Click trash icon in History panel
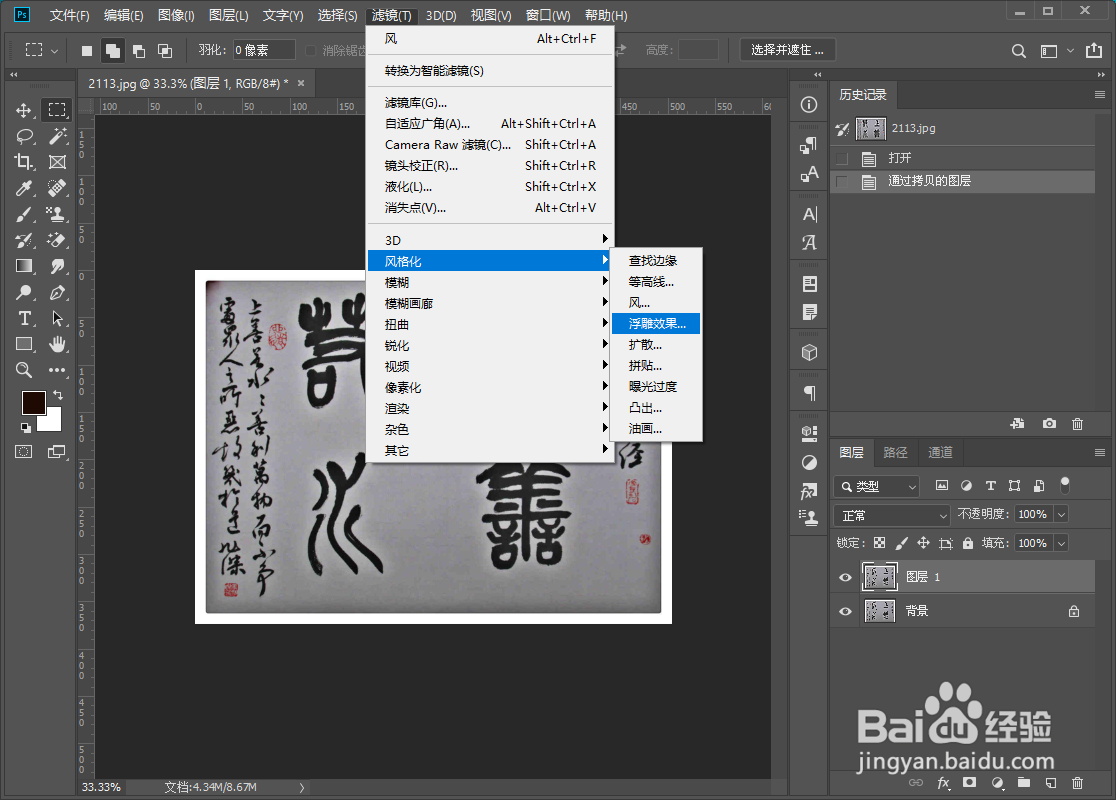Screen dimensions: 1116x800 coord(1078,423)
